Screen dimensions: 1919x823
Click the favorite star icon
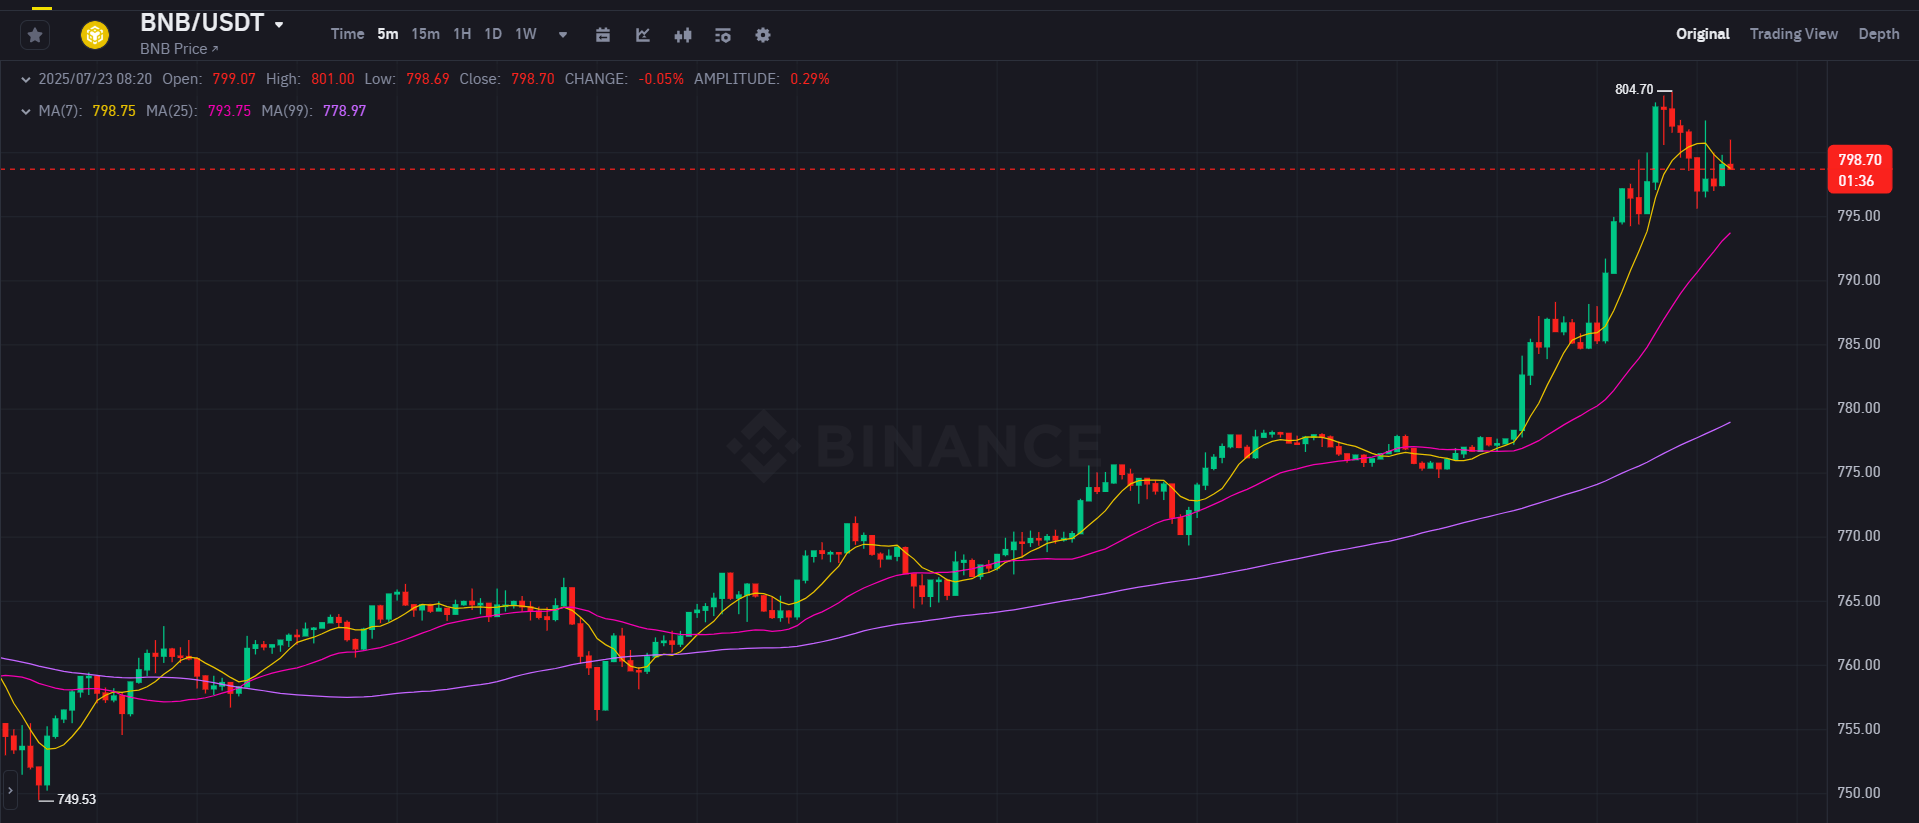pyautogui.click(x=35, y=36)
